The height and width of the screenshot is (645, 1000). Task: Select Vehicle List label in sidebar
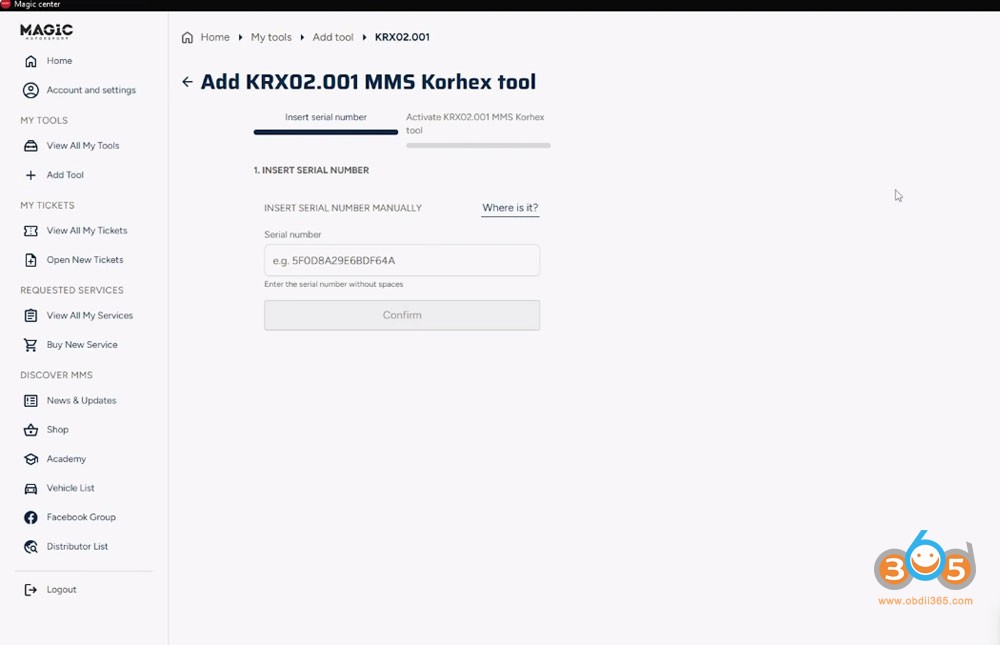(x=70, y=489)
